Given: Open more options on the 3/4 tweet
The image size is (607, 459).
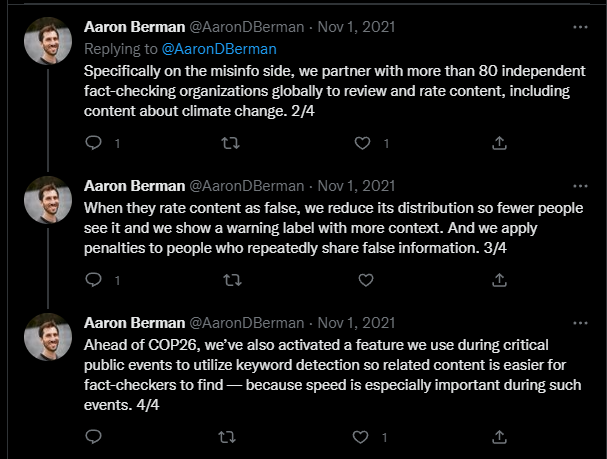Looking at the screenshot, I should (580, 186).
